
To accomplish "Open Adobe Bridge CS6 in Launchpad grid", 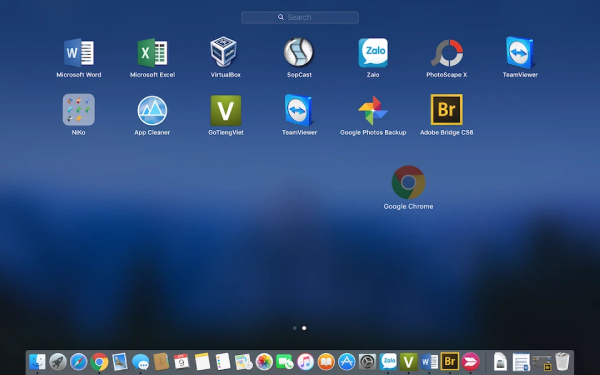I will [x=447, y=110].
